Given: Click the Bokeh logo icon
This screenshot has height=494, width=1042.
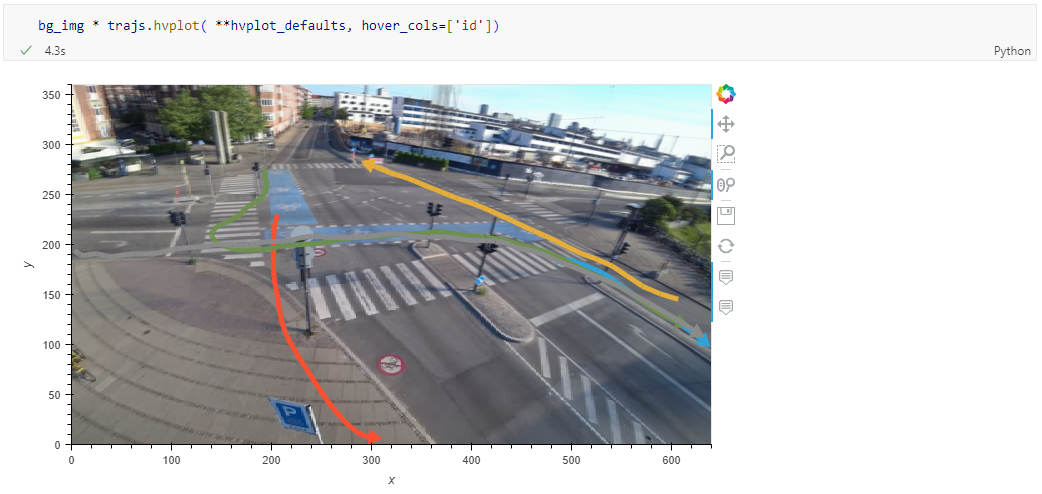Looking at the screenshot, I should pyautogui.click(x=726, y=94).
